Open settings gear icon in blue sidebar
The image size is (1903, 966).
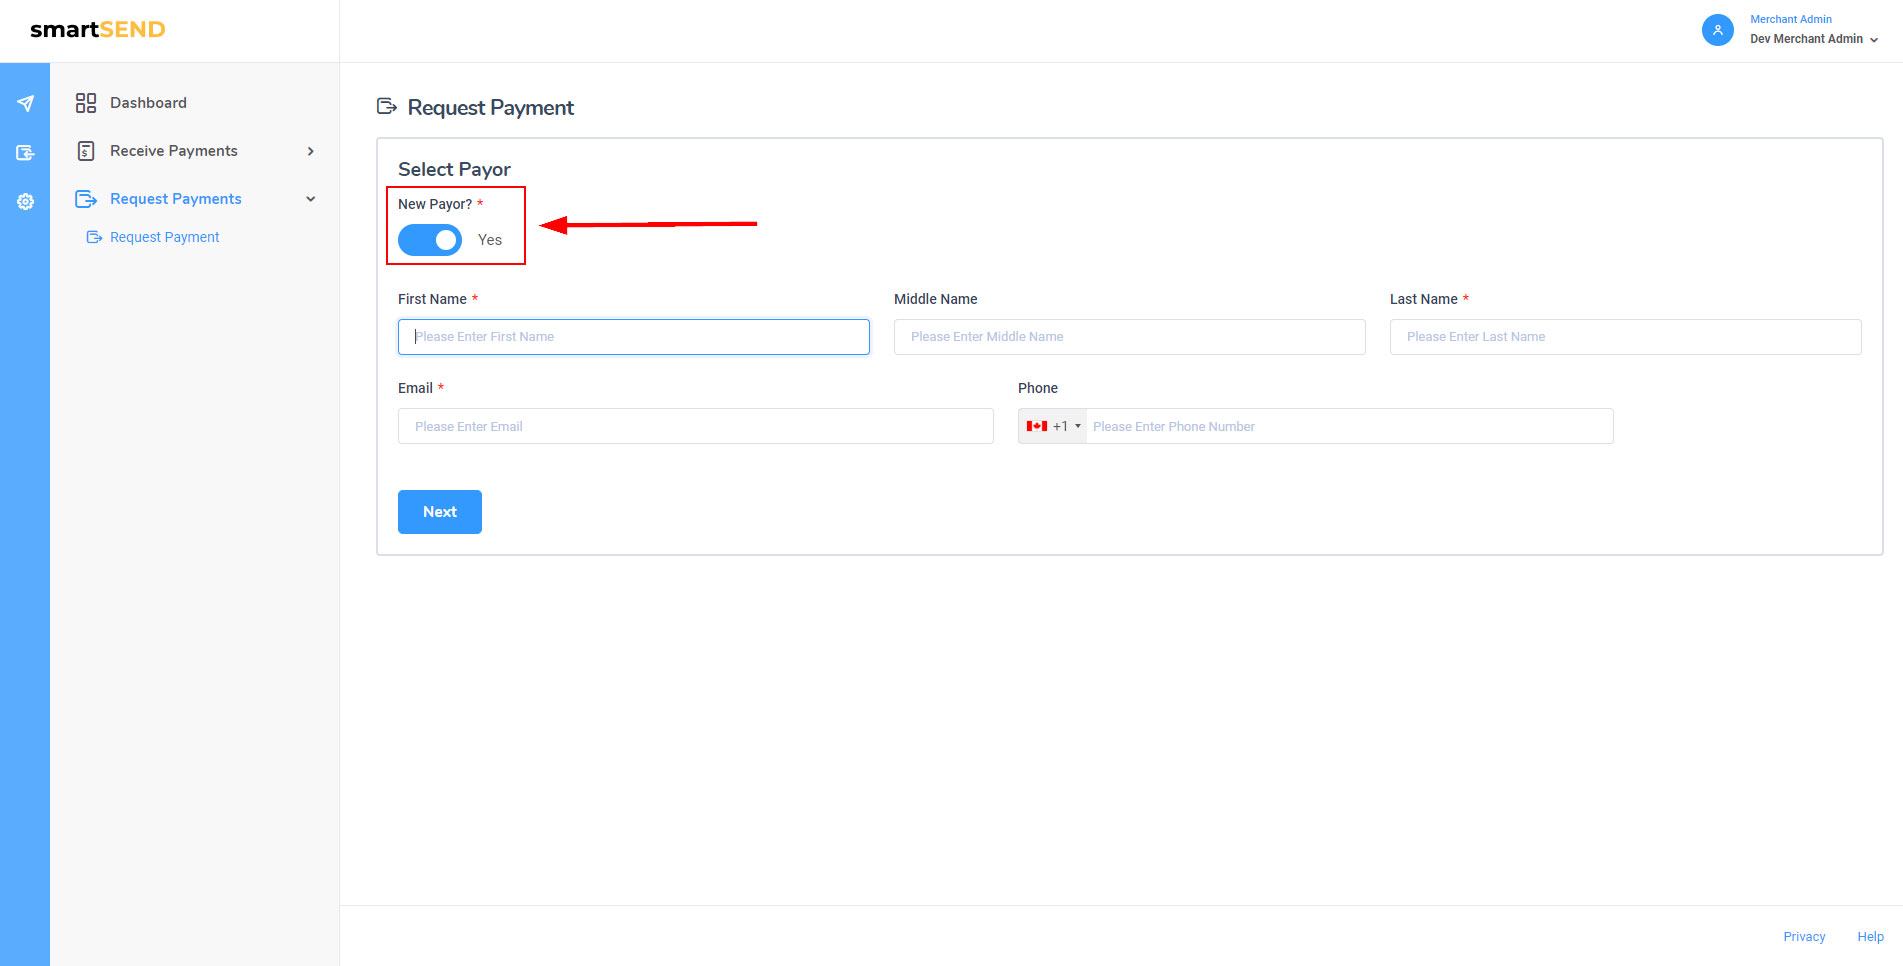tap(25, 202)
